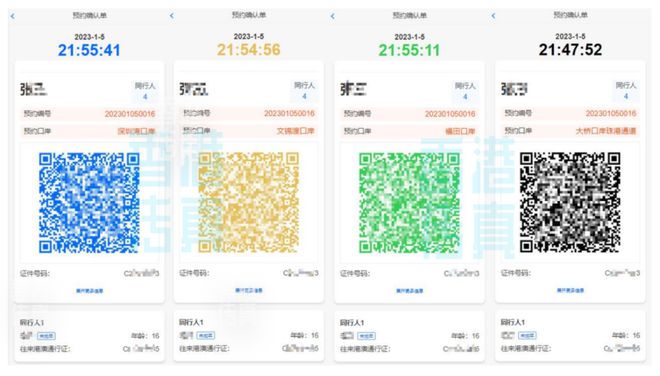
Task: Open the blue link below the yellow QR code
Action: [x=249, y=290]
